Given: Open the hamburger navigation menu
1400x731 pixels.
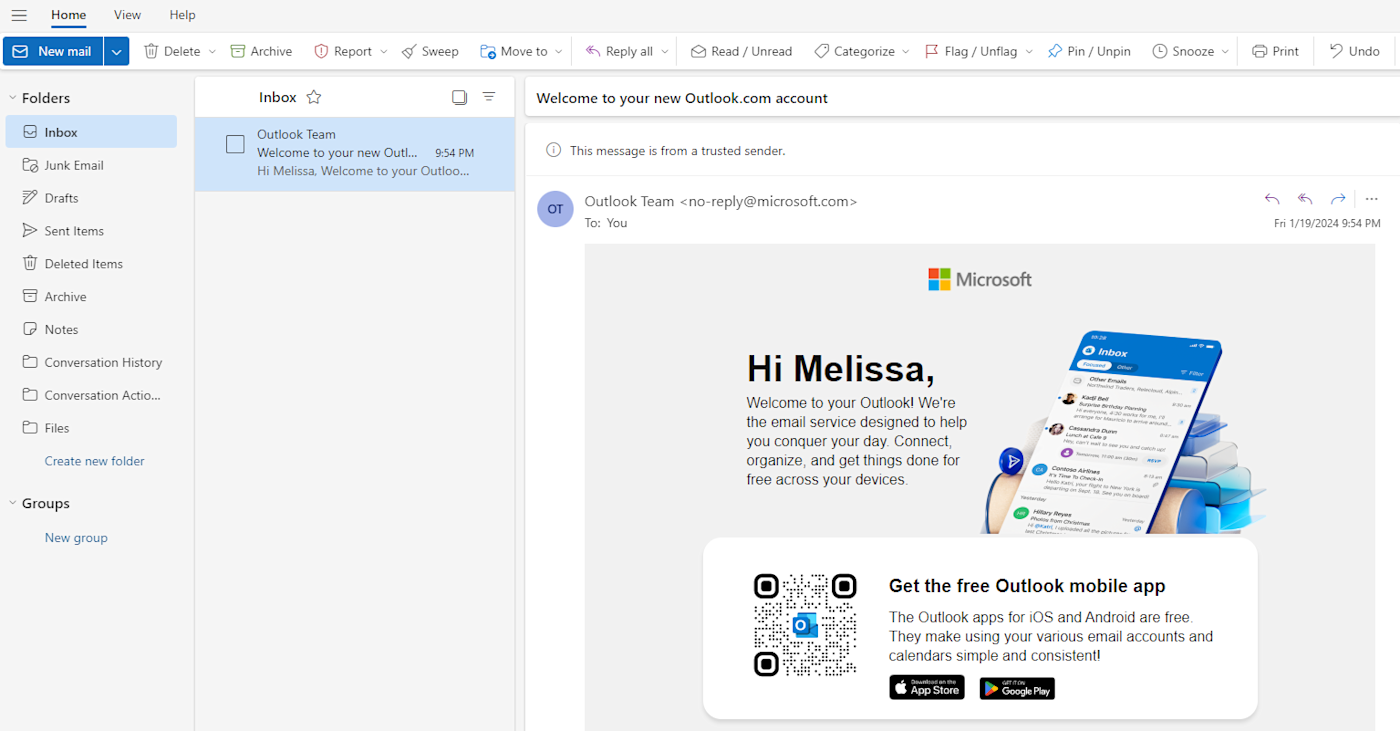Looking at the screenshot, I should click(x=19, y=15).
